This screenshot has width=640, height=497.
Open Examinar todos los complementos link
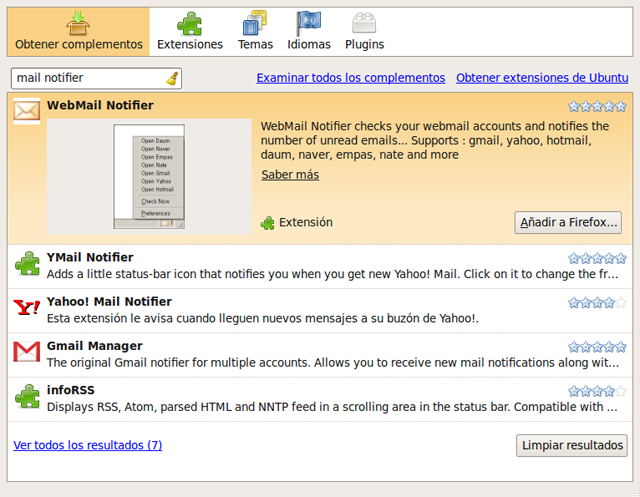[x=350, y=78]
